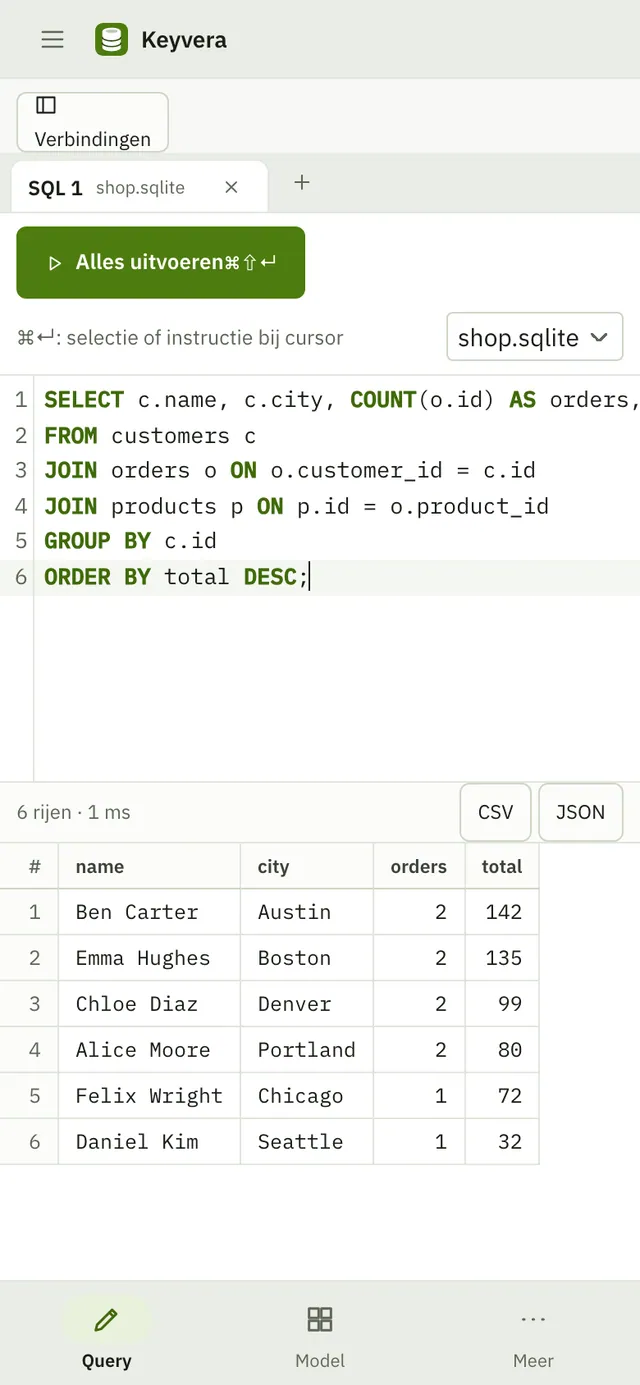The height and width of the screenshot is (1385, 640).
Task: Select the Ben Carter cell
Action: (150, 912)
